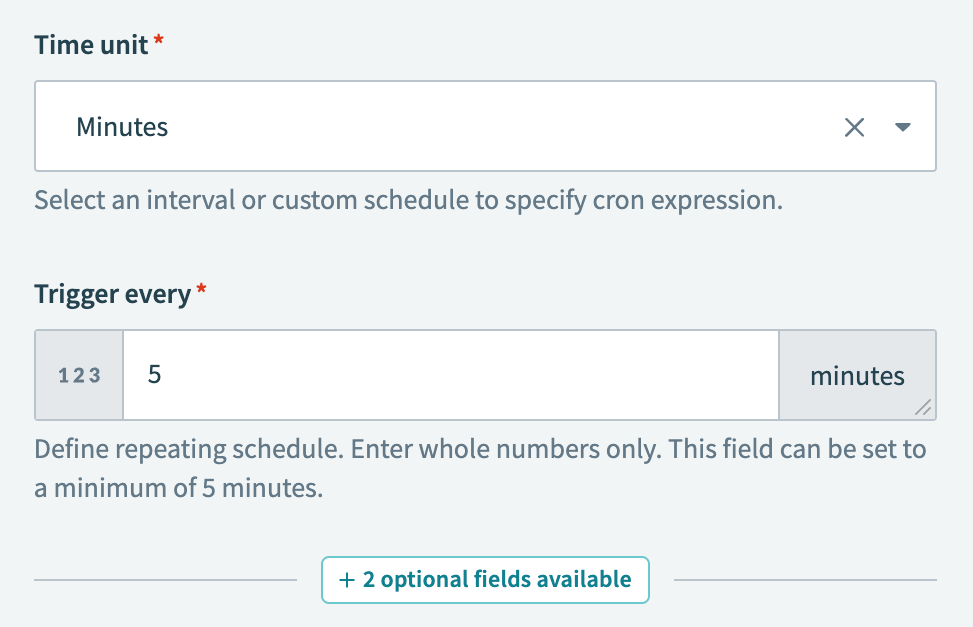Viewport: 973px width, 627px height.
Task: Select the value 5 in the input
Action: click(x=155, y=374)
